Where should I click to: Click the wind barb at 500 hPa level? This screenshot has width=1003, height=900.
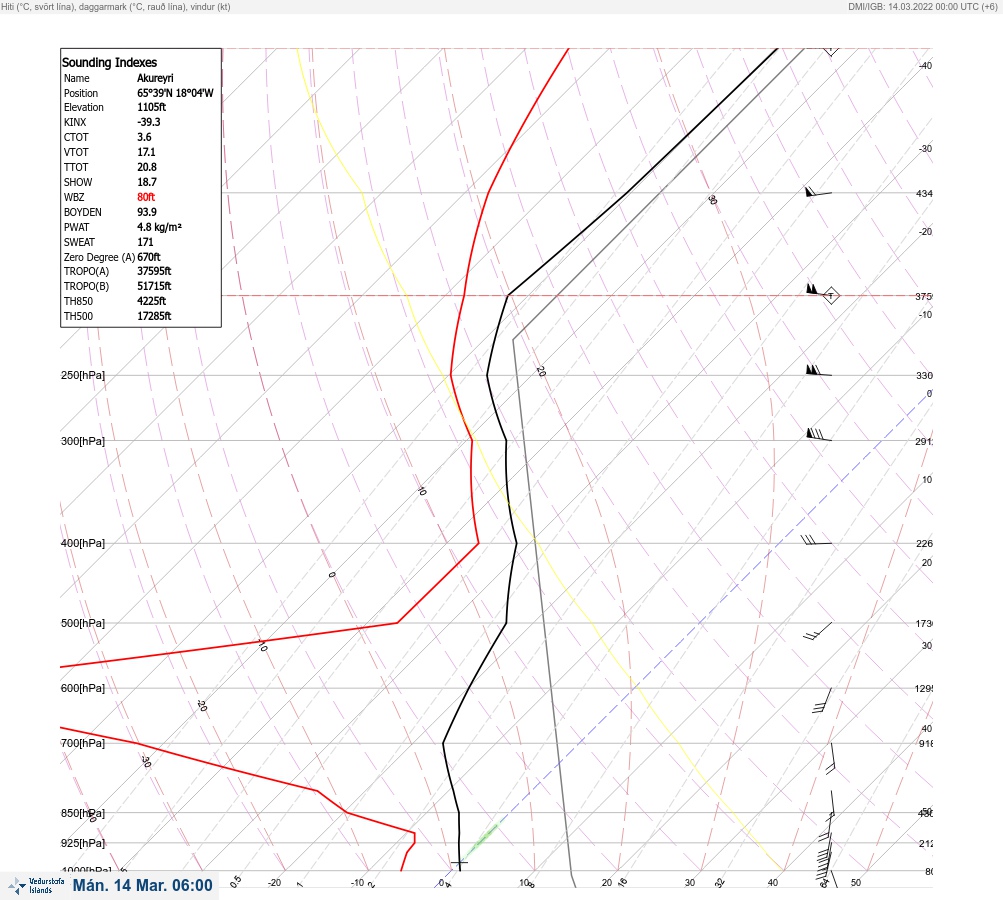(818, 631)
